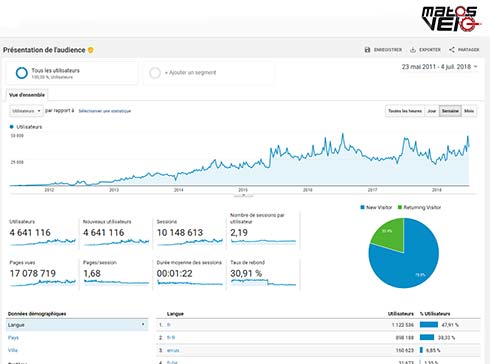This screenshot has width=490, height=364.
Task: Click Sélectionner une statistique link
Action: click(105, 111)
